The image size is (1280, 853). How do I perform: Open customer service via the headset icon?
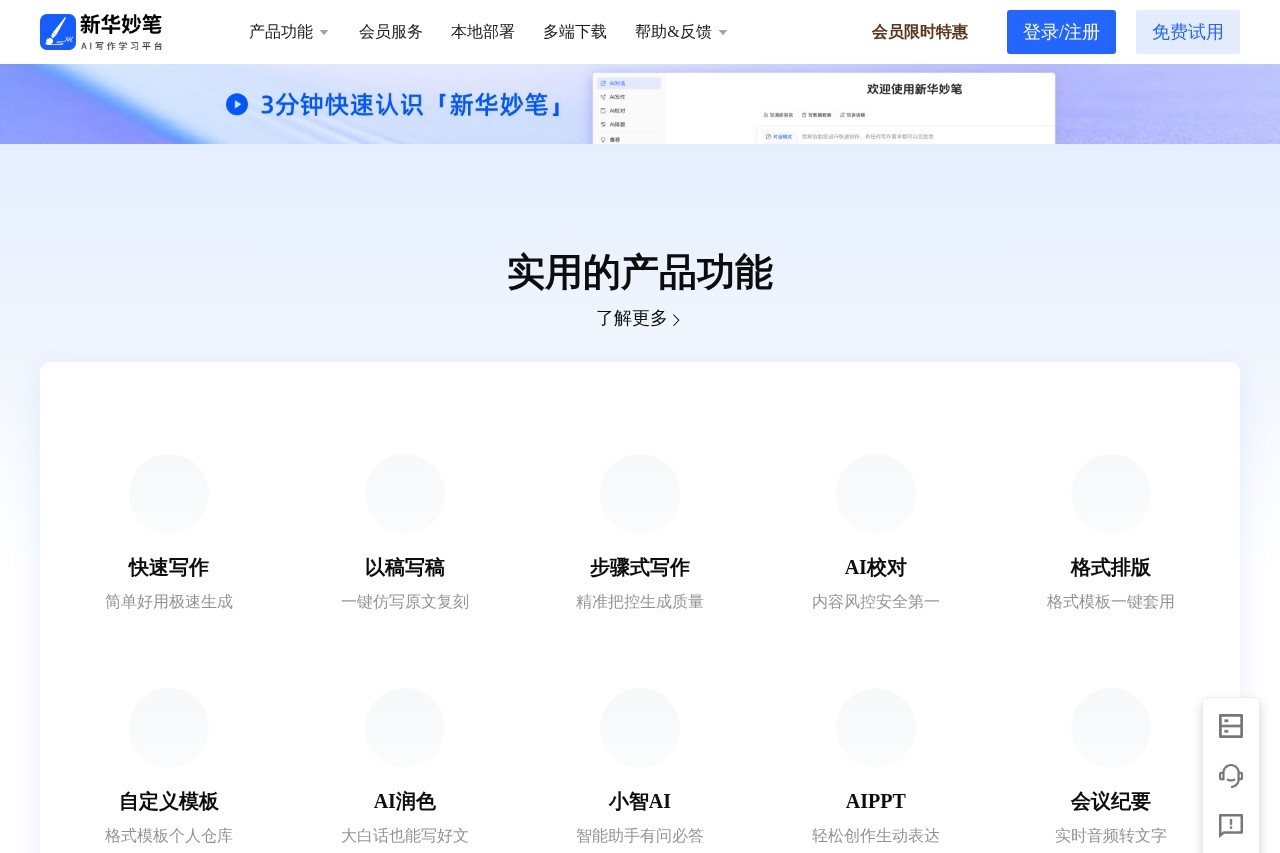[x=1231, y=775]
